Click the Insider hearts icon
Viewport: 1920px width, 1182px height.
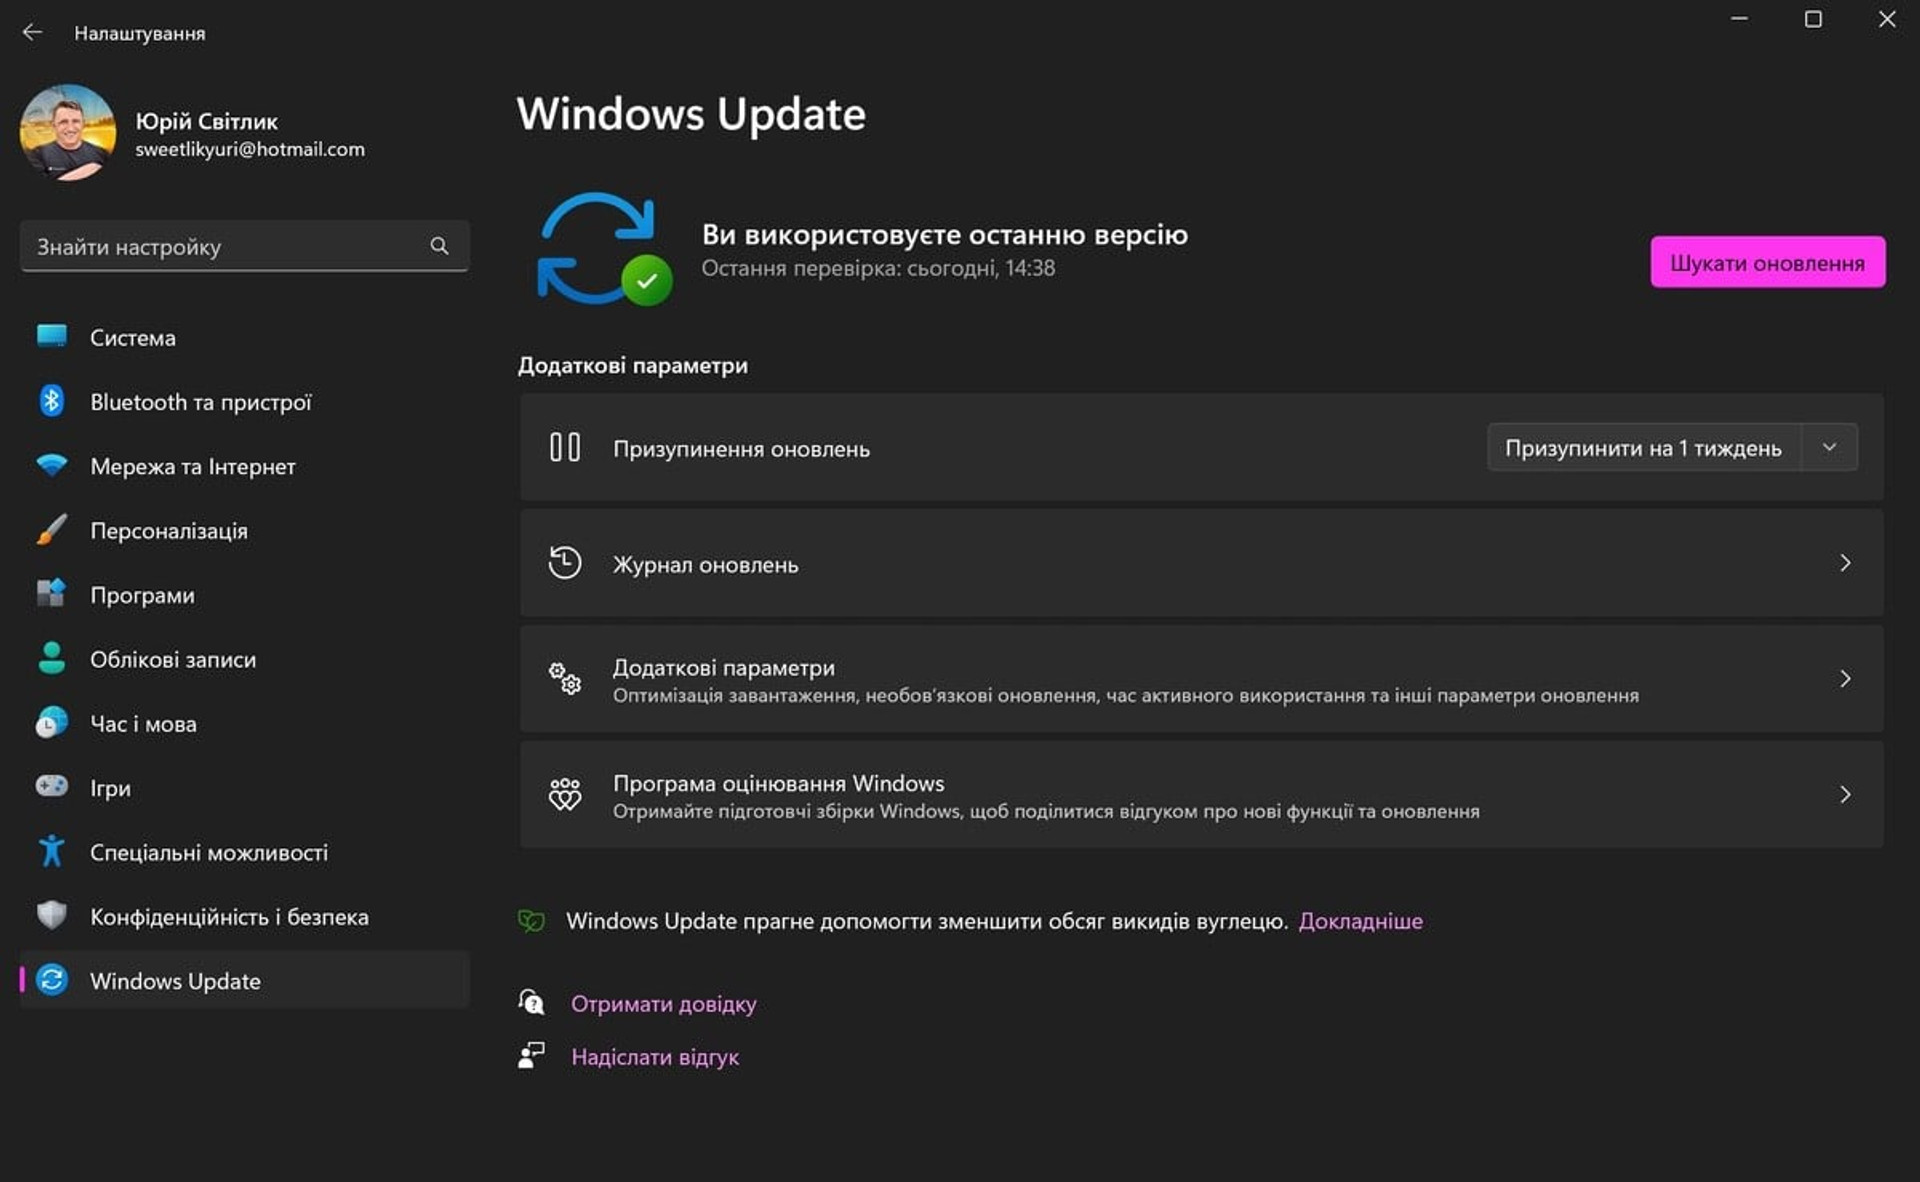[564, 794]
